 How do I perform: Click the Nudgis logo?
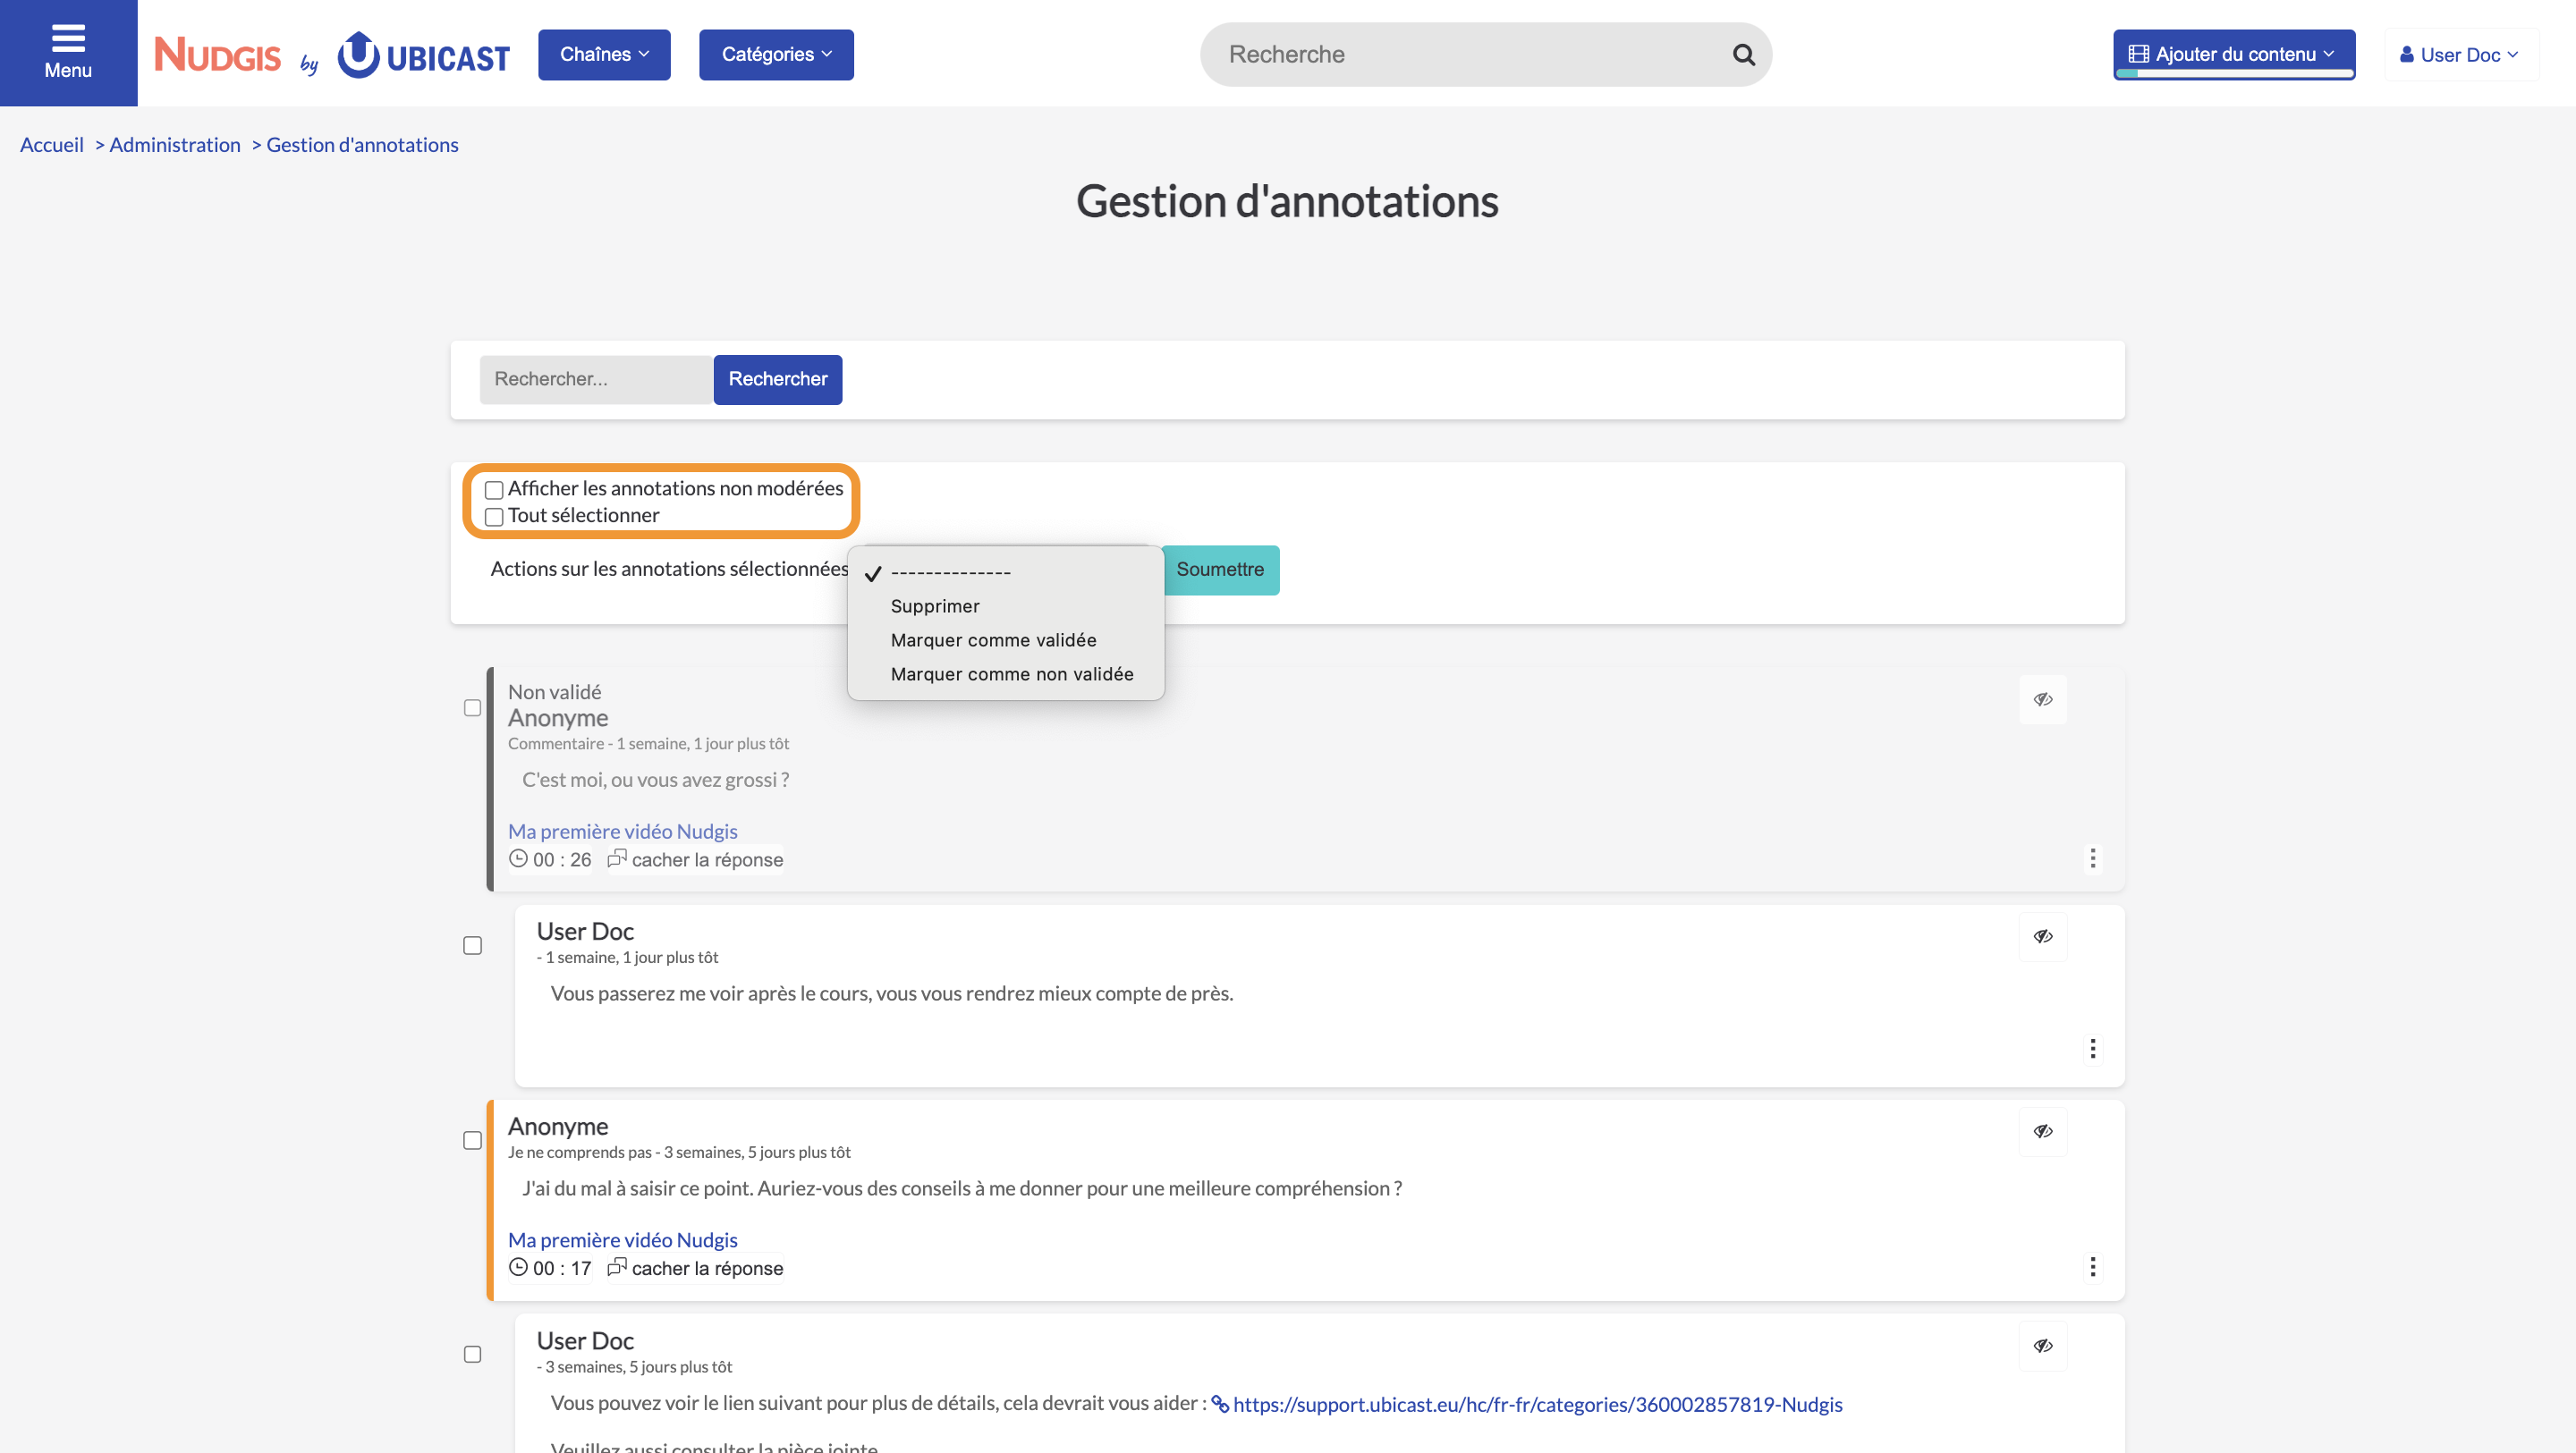(217, 54)
